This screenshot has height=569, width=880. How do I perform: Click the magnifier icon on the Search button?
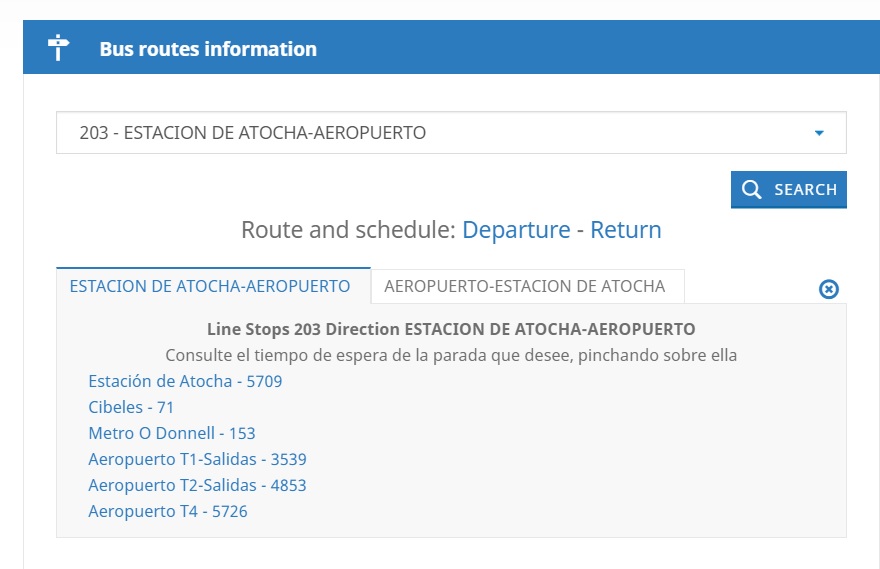point(753,189)
